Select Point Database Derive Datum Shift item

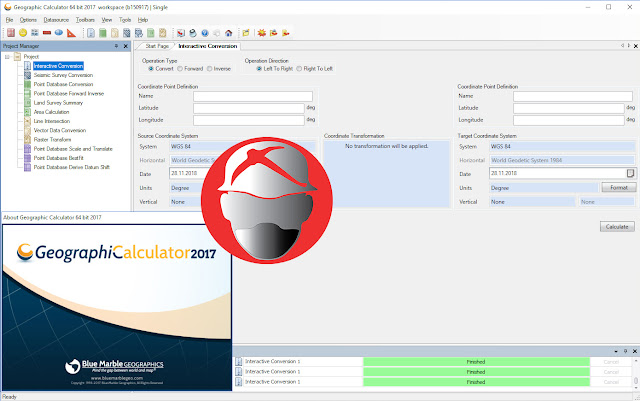pyautogui.click(x=71, y=167)
